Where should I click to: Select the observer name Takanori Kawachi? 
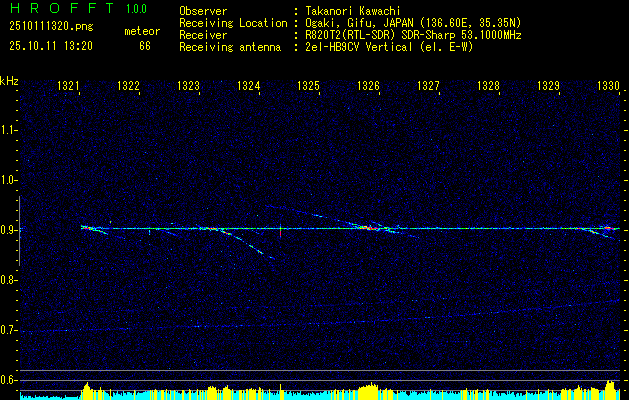point(354,11)
